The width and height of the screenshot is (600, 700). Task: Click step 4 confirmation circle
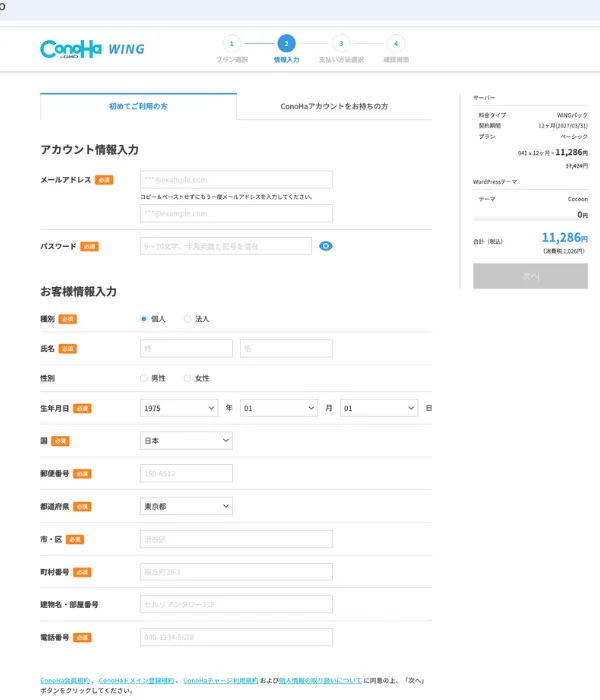pos(396,43)
